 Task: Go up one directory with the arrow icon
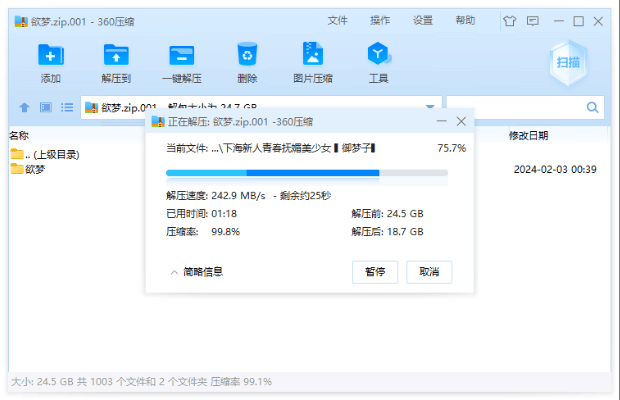25,108
